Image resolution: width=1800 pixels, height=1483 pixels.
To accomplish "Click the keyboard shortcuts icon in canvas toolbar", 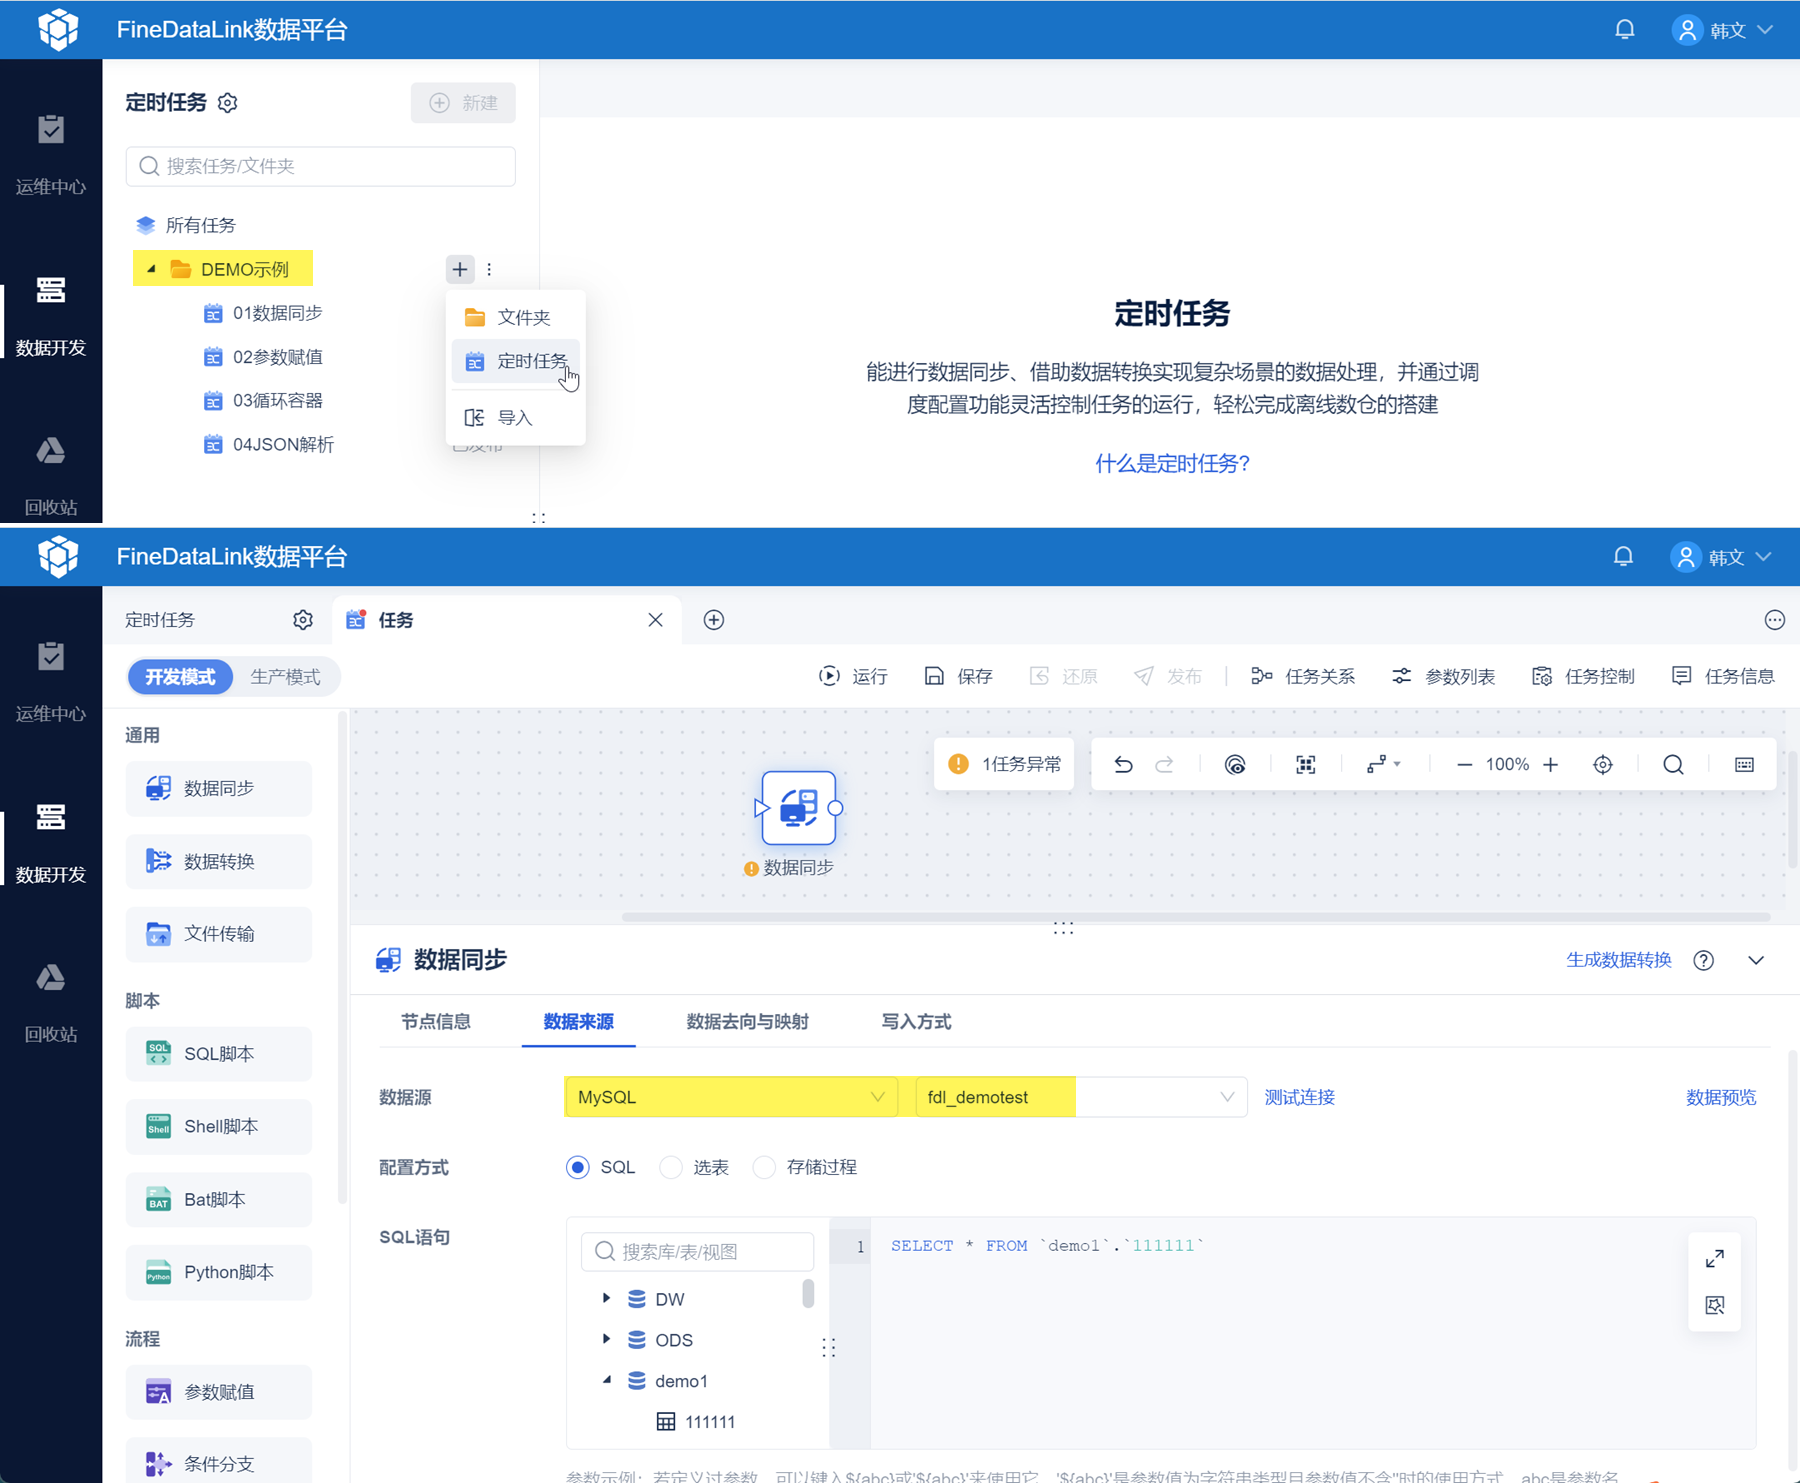I will tap(1744, 765).
